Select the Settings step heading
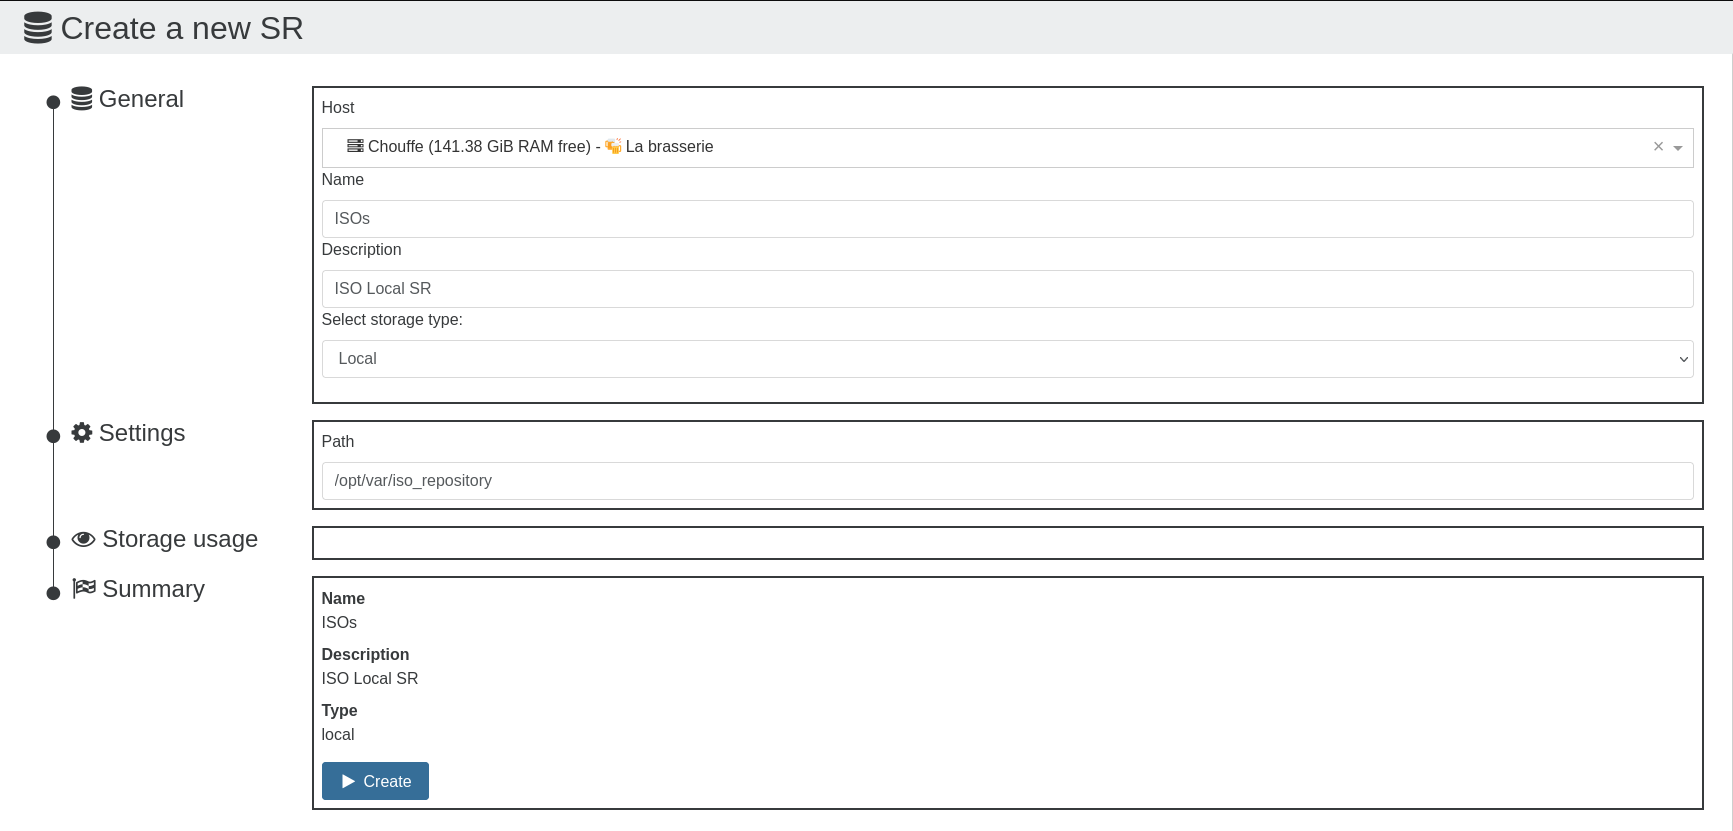This screenshot has width=1733, height=831. (x=142, y=433)
